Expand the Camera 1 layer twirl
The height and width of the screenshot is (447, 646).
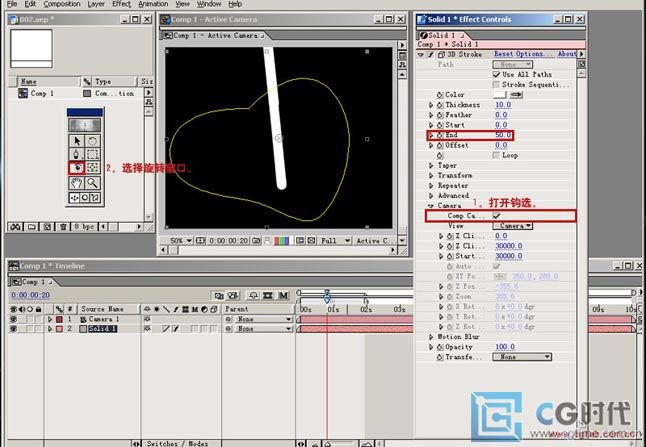(x=50, y=319)
